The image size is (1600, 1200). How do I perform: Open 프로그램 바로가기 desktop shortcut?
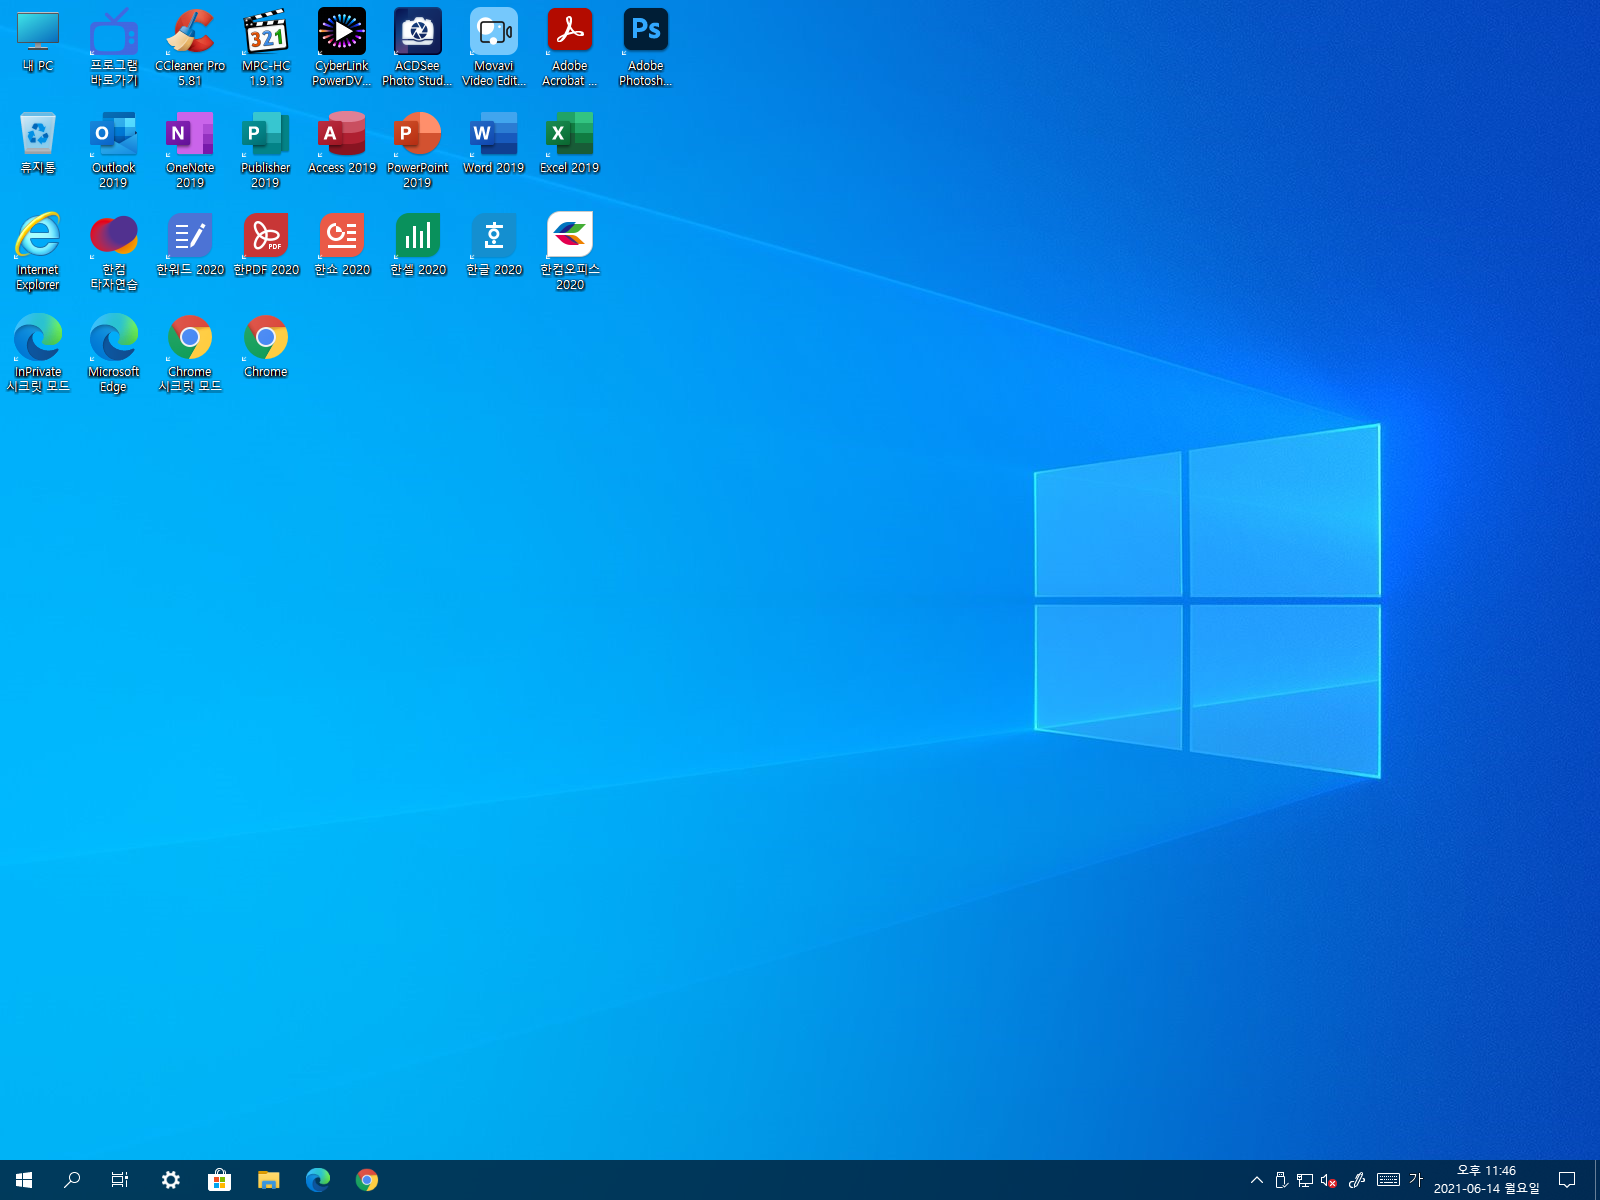click(x=114, y=48)
